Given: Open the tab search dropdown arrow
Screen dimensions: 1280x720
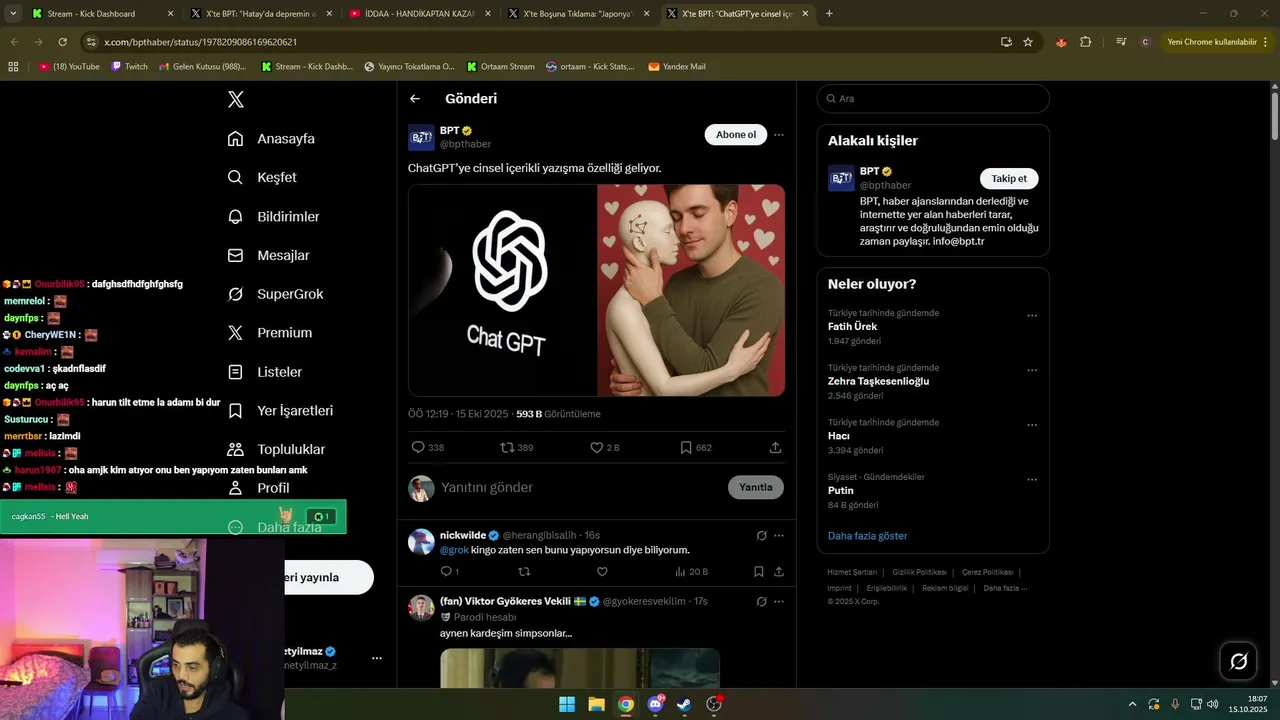Looking at the screenshot, I should tap(13, 14).
